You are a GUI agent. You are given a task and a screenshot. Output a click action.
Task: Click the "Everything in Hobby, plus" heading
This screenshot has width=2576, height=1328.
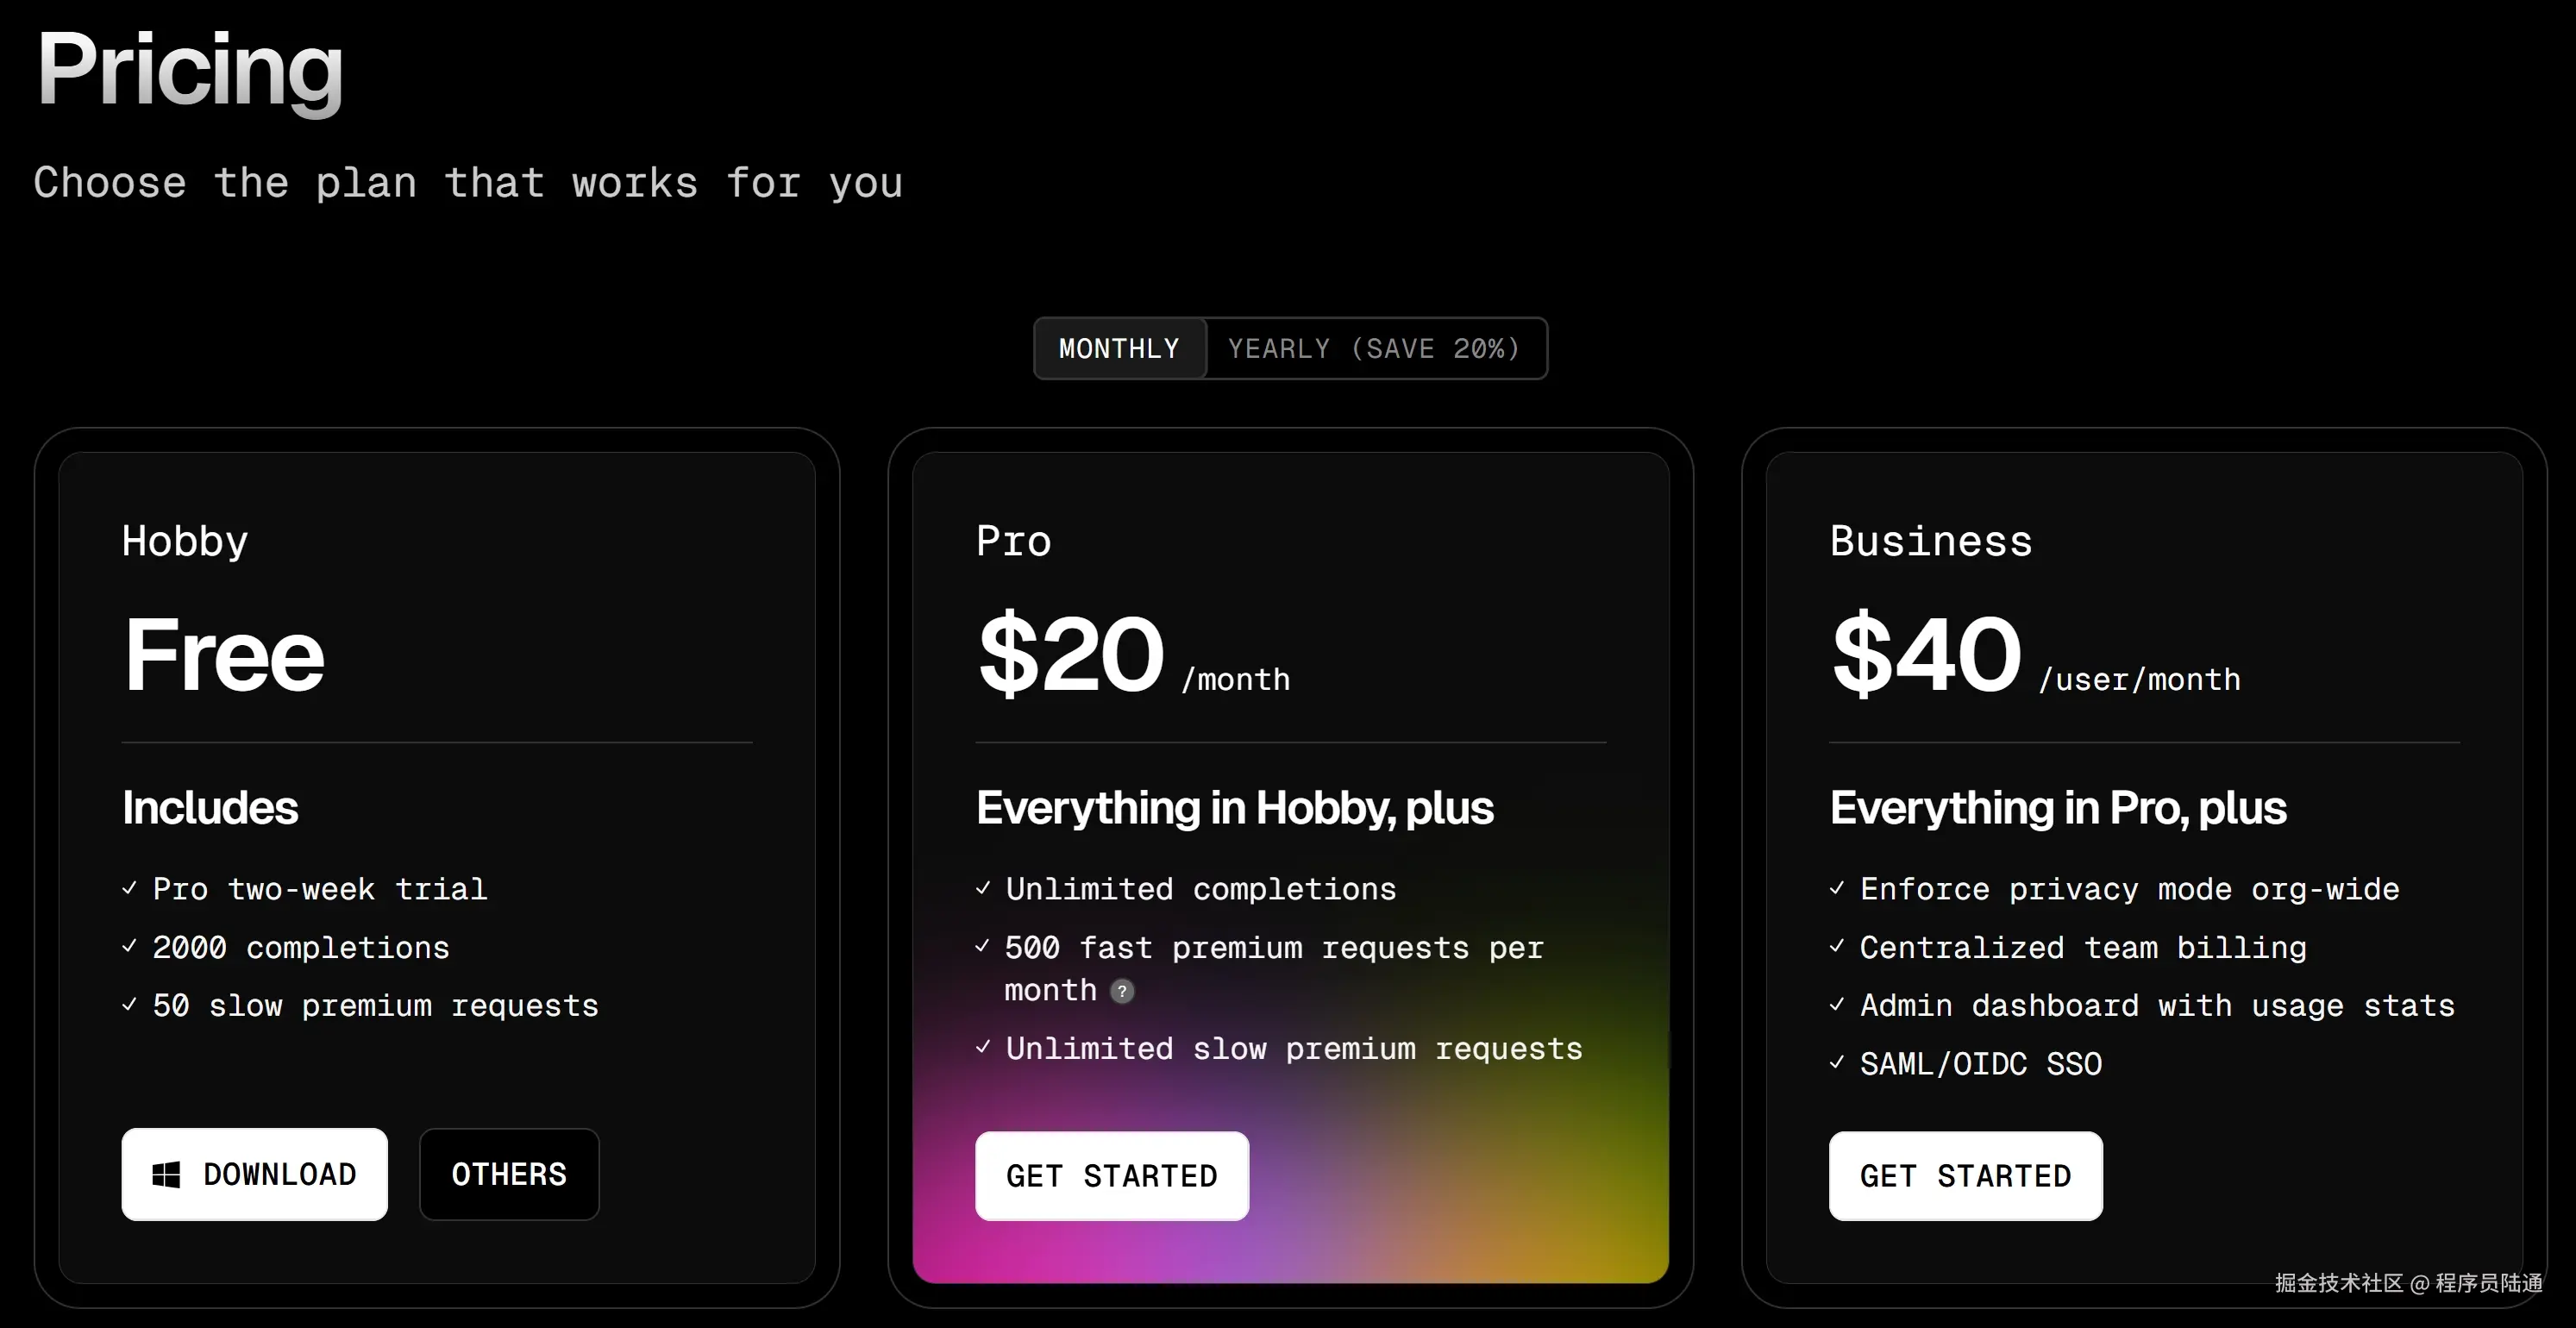(x=1235, y=808)
